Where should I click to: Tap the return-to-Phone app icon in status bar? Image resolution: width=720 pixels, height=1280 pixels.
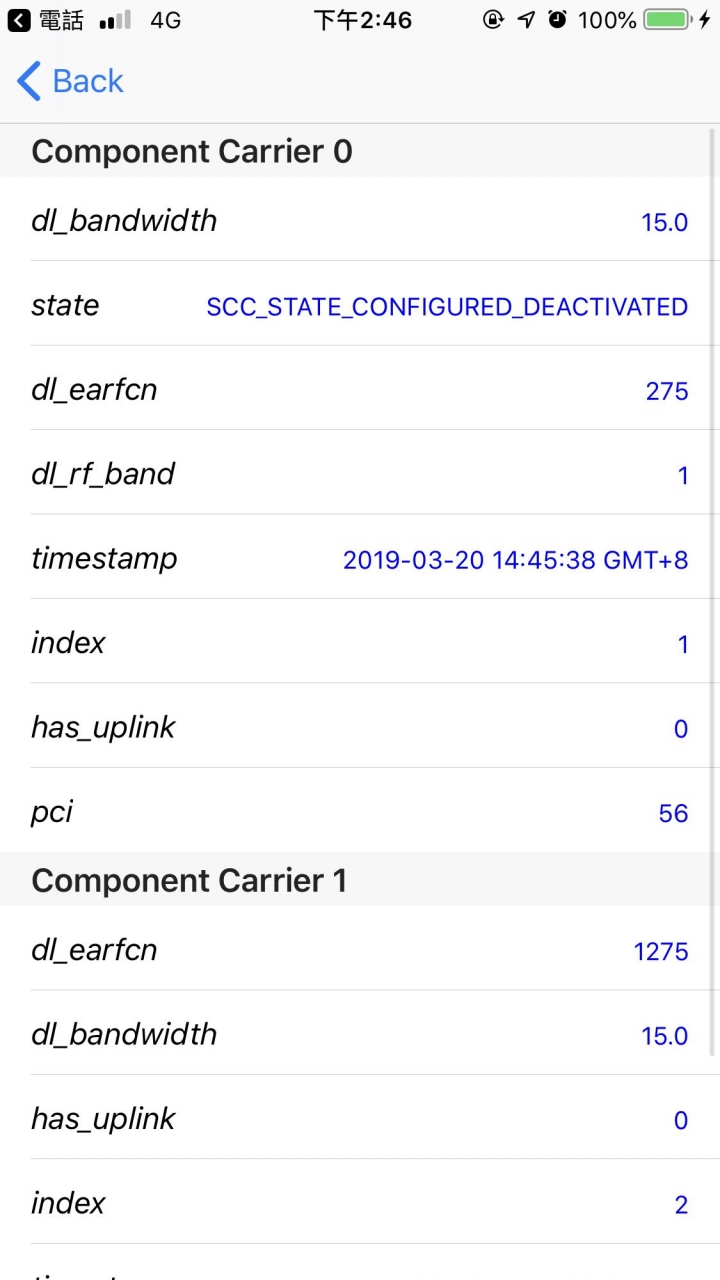pos(19,20)
